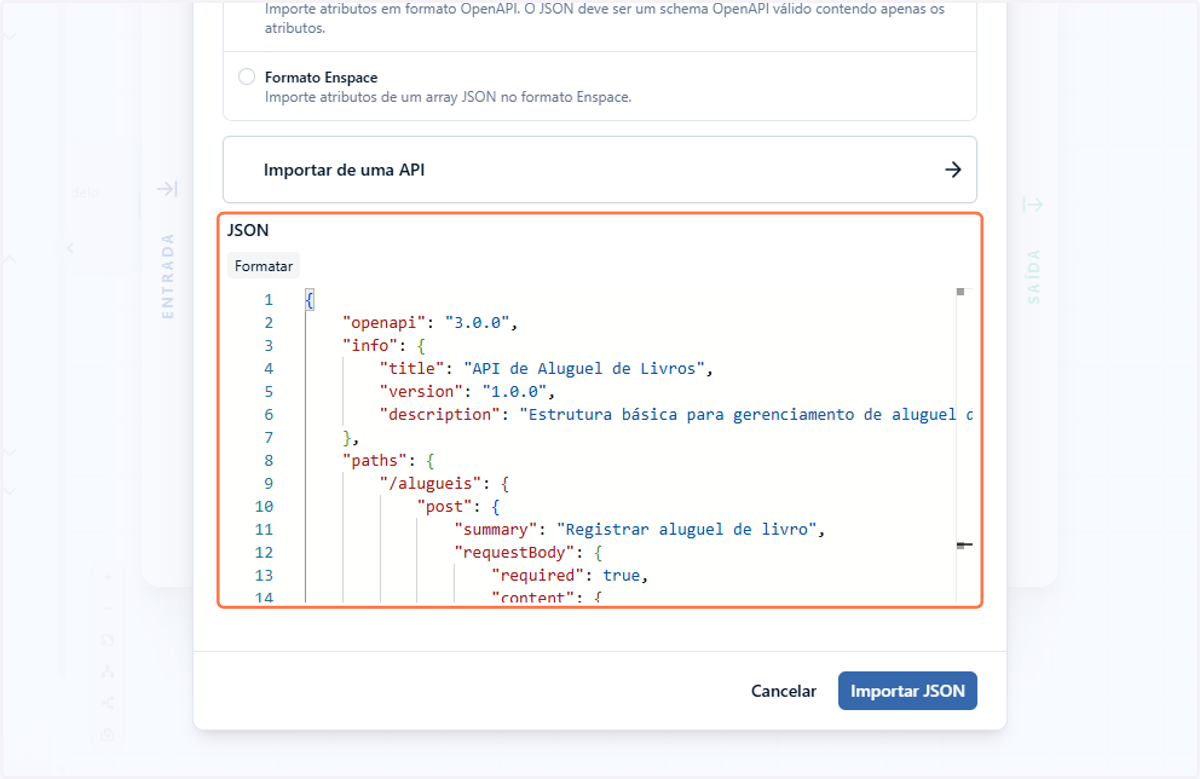The image size is (1200, 779).
Task: Click the "openapi" key on line 2
Action: [x=385, y=323]
